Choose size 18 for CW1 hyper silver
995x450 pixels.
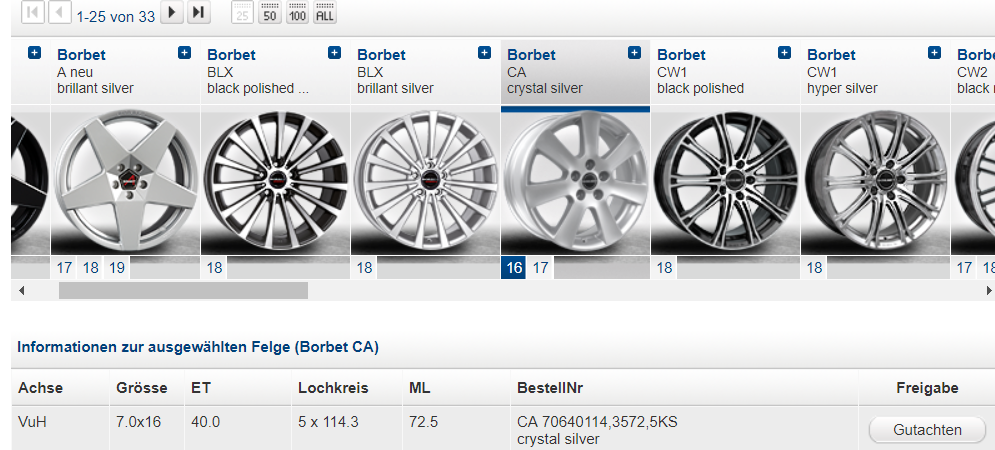pos(814,268)
